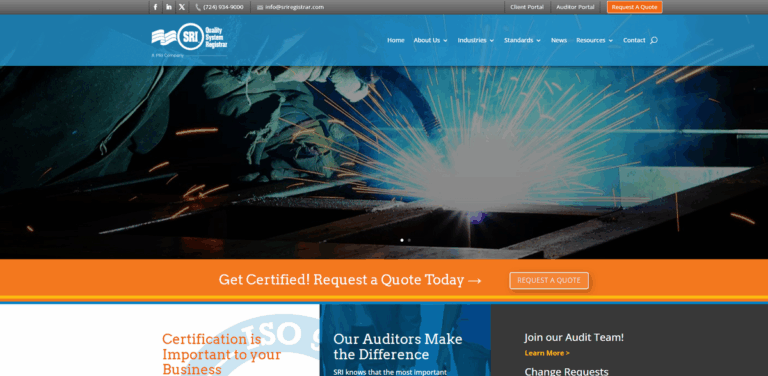
Task: Click the 'Join our Audit Team!' heading
Action: point(574,337)
